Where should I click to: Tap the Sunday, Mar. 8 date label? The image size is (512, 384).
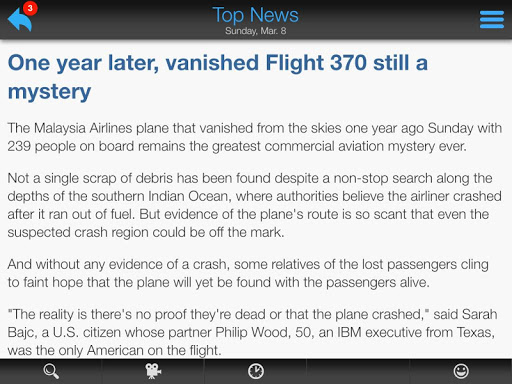click(256, 31)
